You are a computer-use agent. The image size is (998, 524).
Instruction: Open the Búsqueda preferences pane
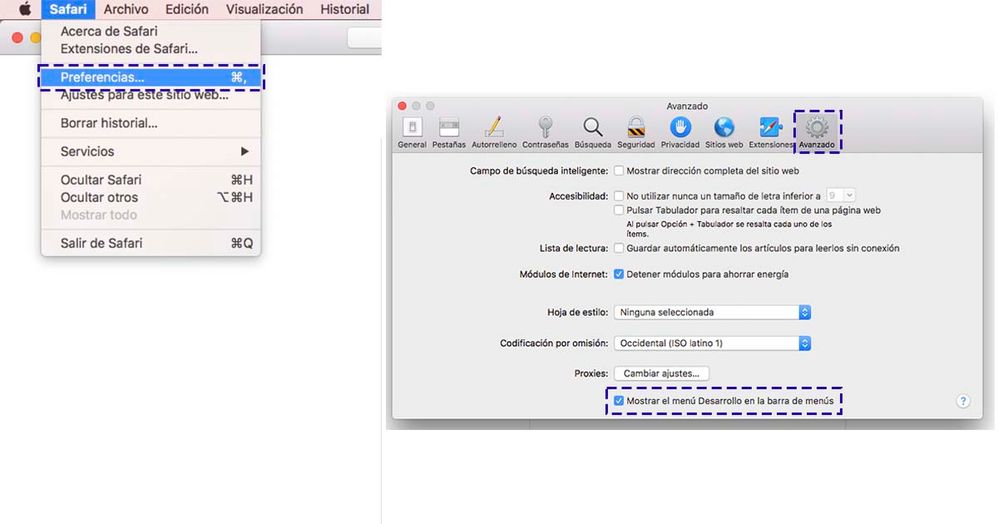pyautogui.click(x=593, y=132)
